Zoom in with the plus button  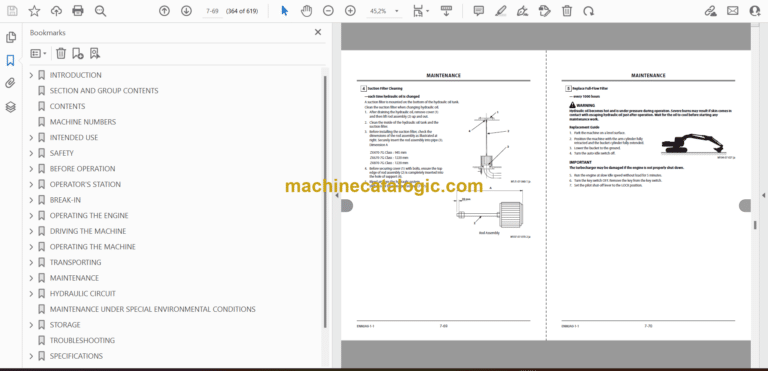[350, 11]
